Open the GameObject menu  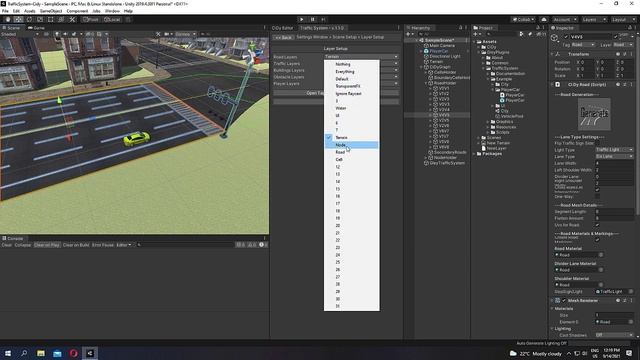click(51, 11)
